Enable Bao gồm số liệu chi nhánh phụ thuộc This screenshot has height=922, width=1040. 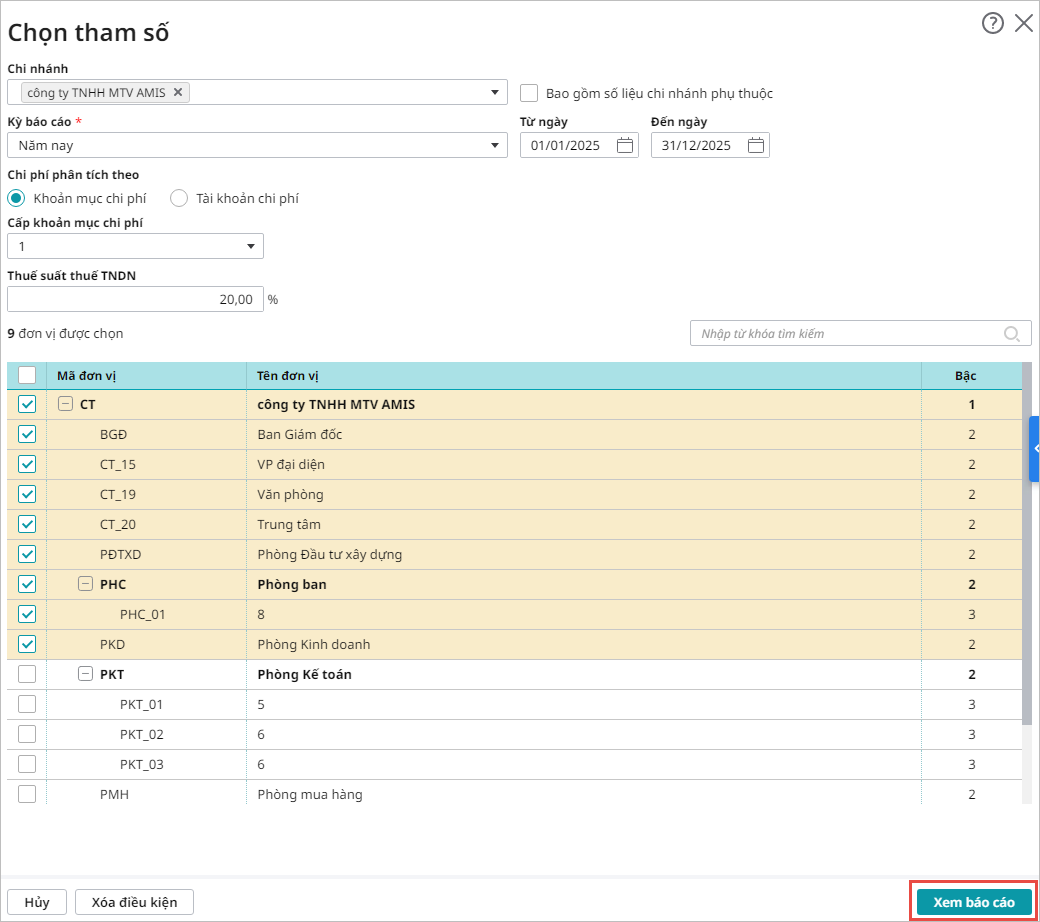[x=529, y=93]
